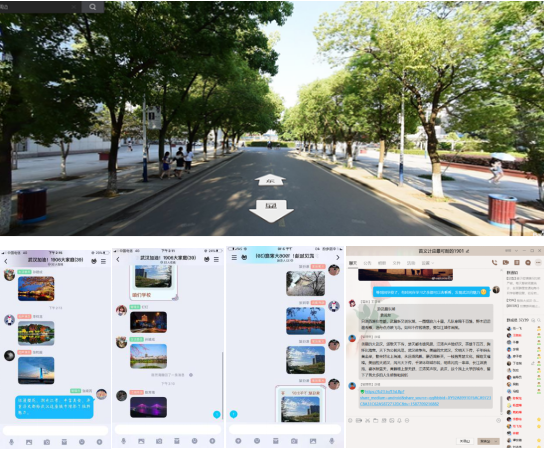The width and height of the screenshot is (544, 452).
Task: Open the purple bridge photo in the middle phone chat
Action: tap(148, 407)
